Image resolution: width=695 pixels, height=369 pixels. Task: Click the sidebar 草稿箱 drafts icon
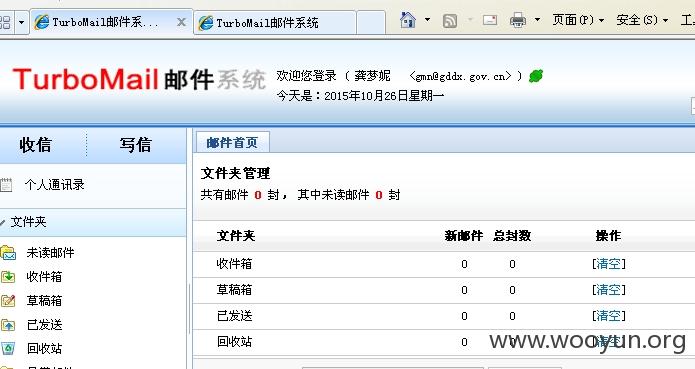[x=8, y=301]
